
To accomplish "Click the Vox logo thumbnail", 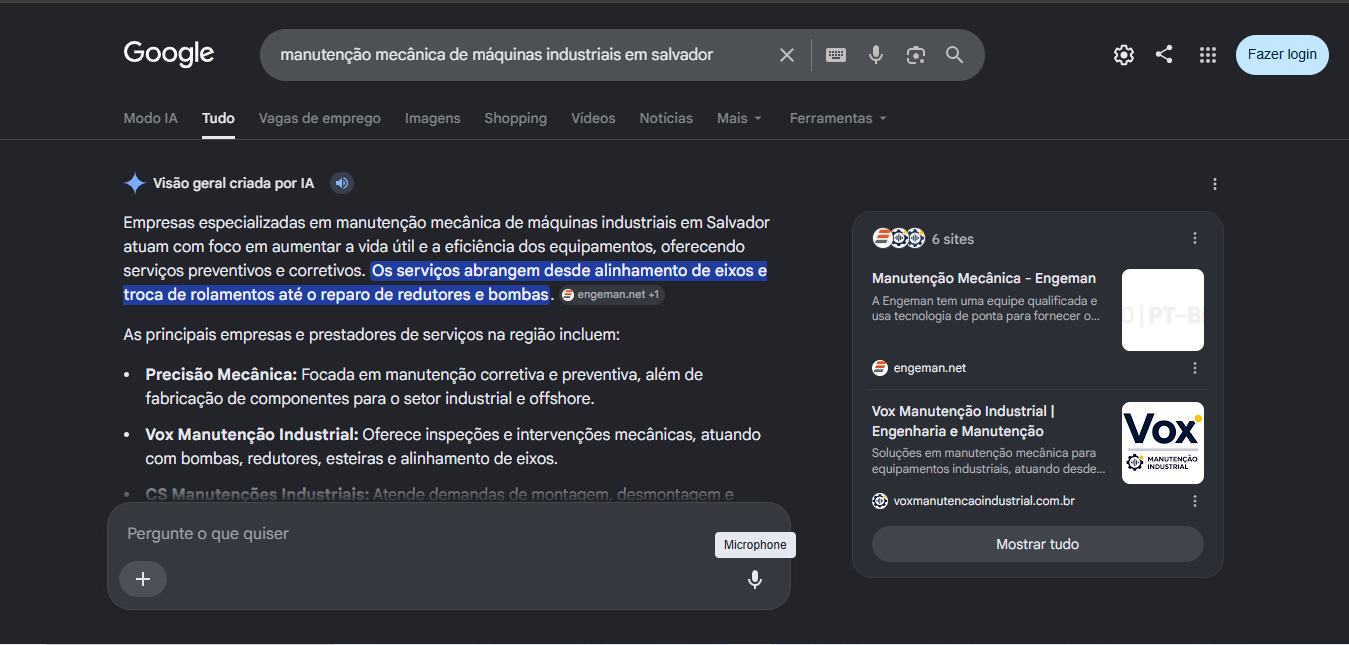I will pyautogui.click(x=1163, y=443).
